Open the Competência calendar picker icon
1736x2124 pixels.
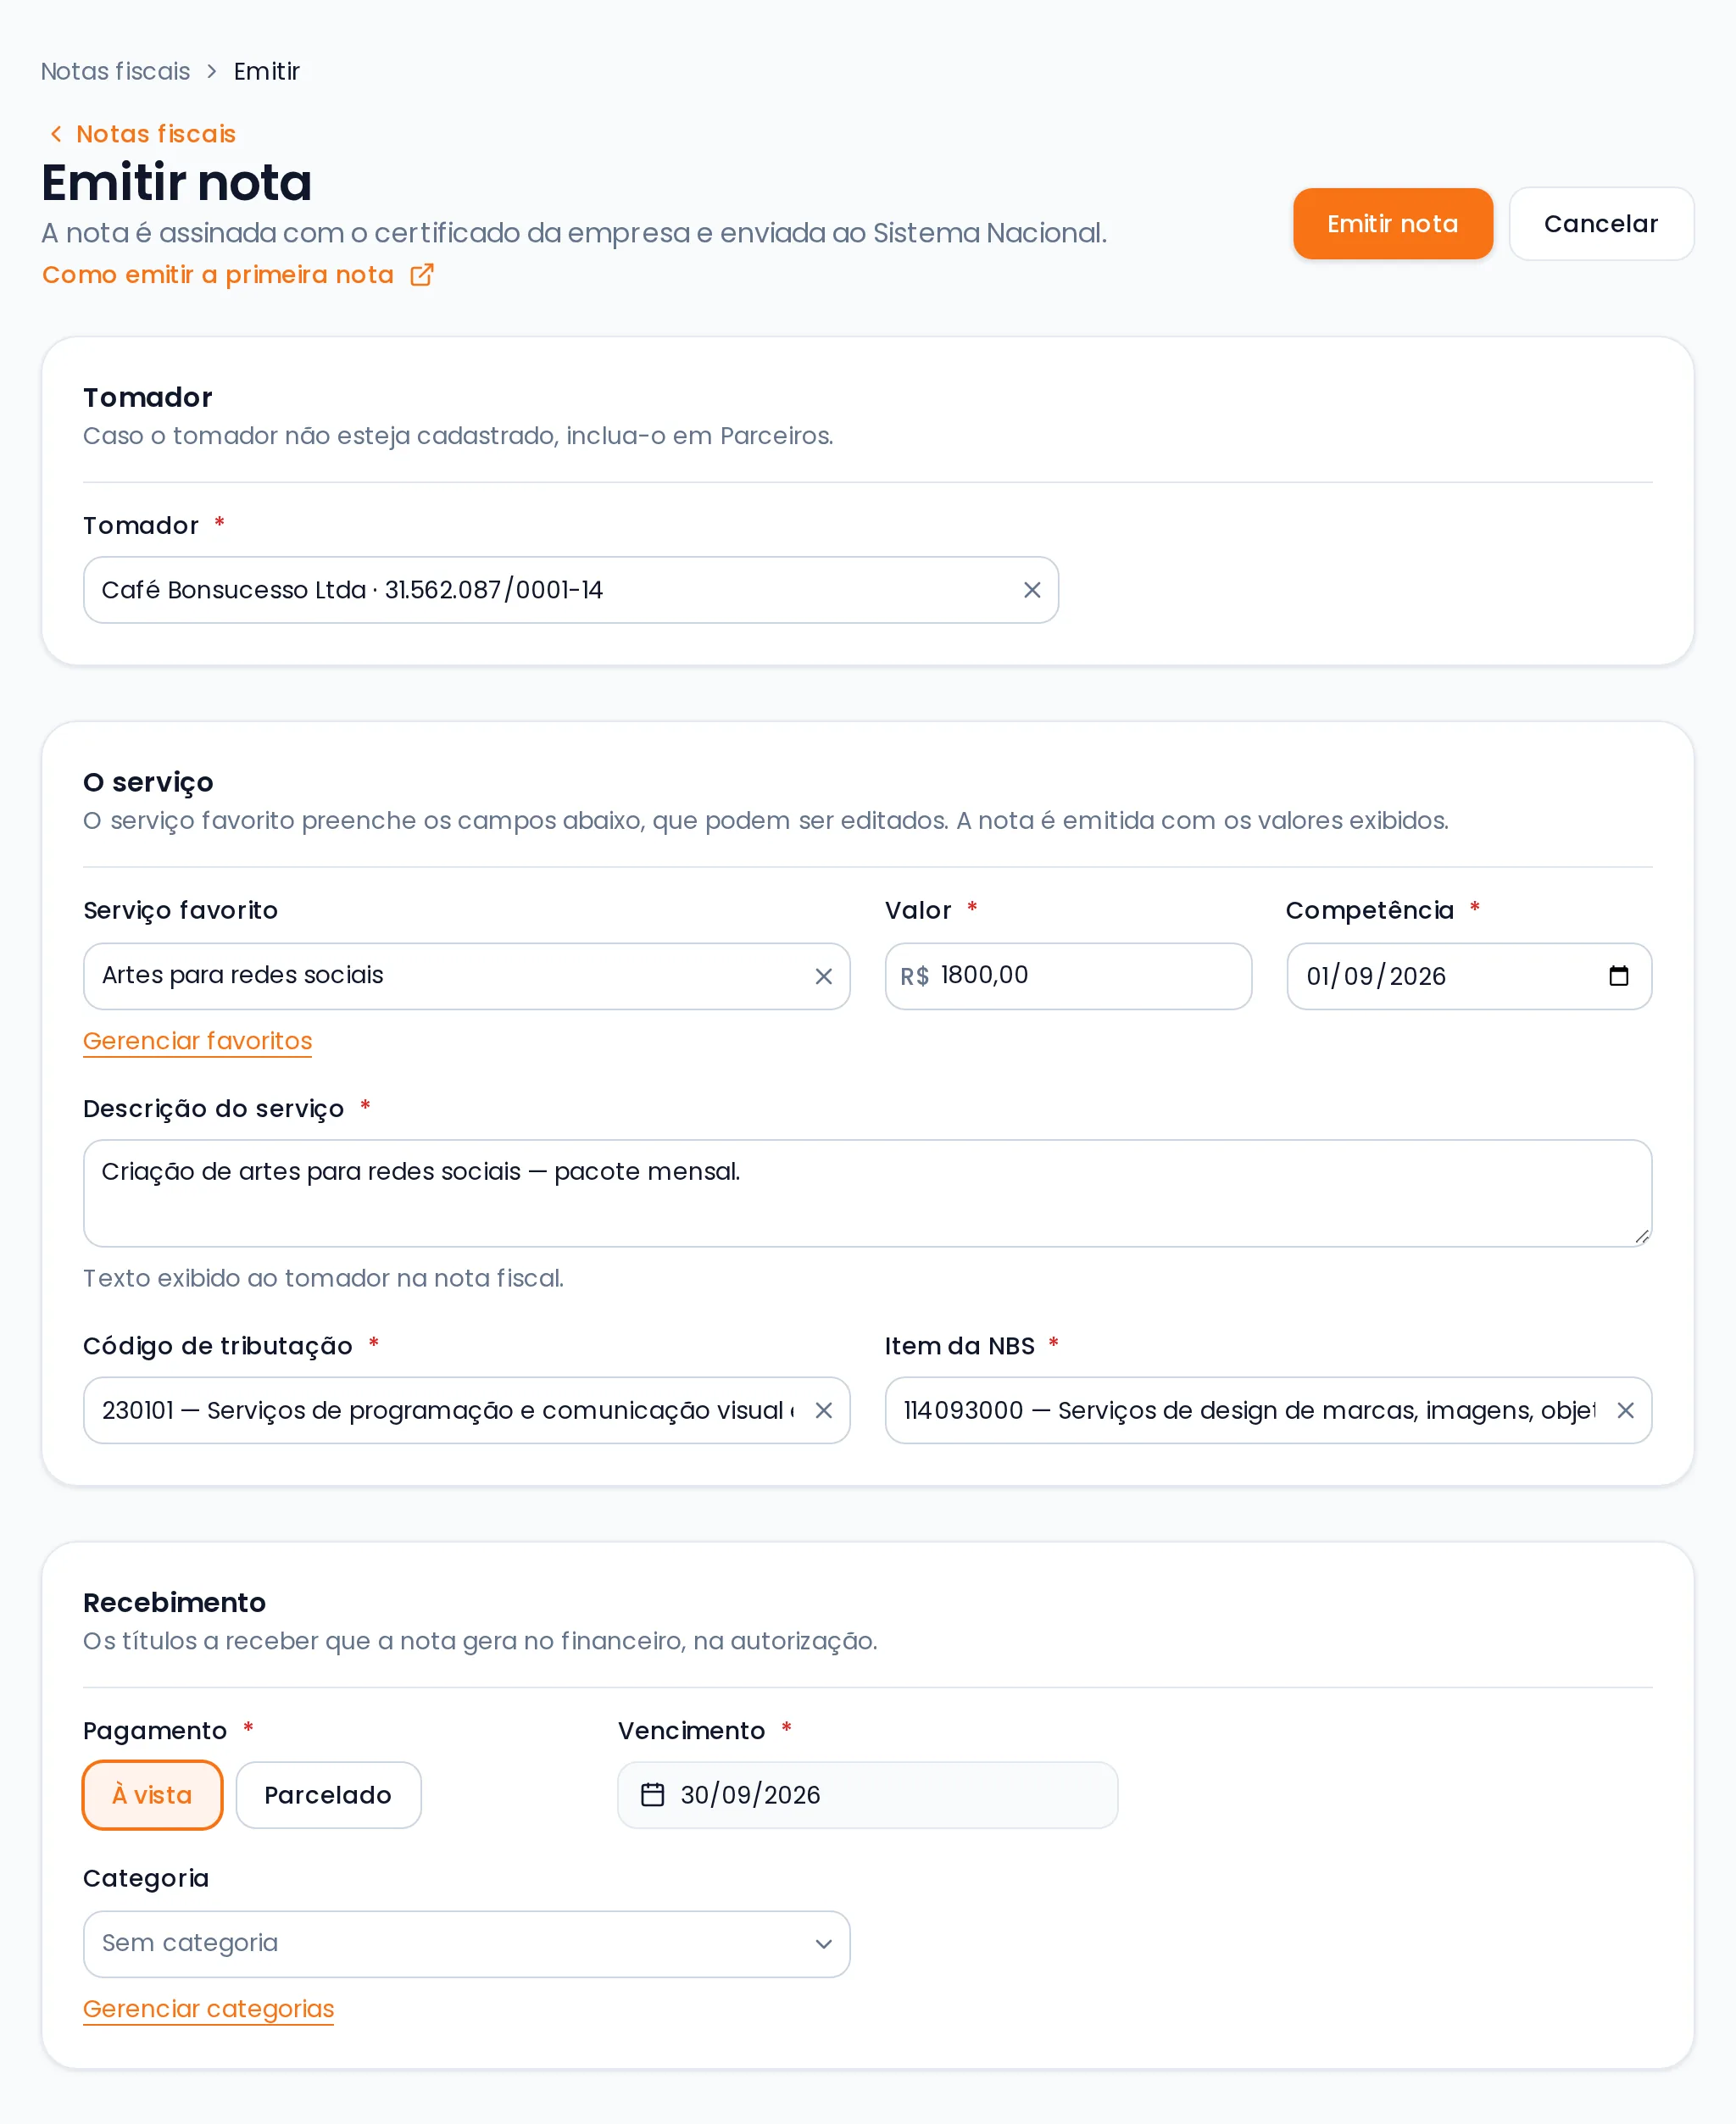tap(1618, 976)
